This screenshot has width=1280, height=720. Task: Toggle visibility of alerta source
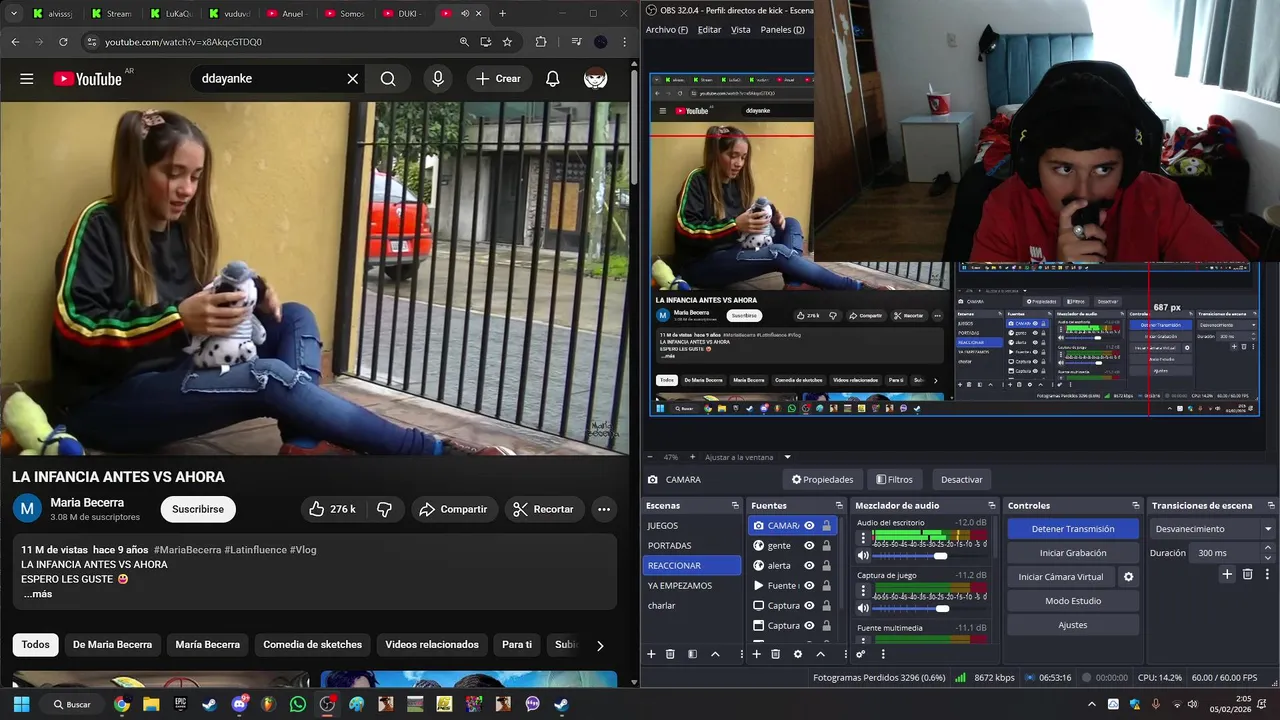click(809, 565)
